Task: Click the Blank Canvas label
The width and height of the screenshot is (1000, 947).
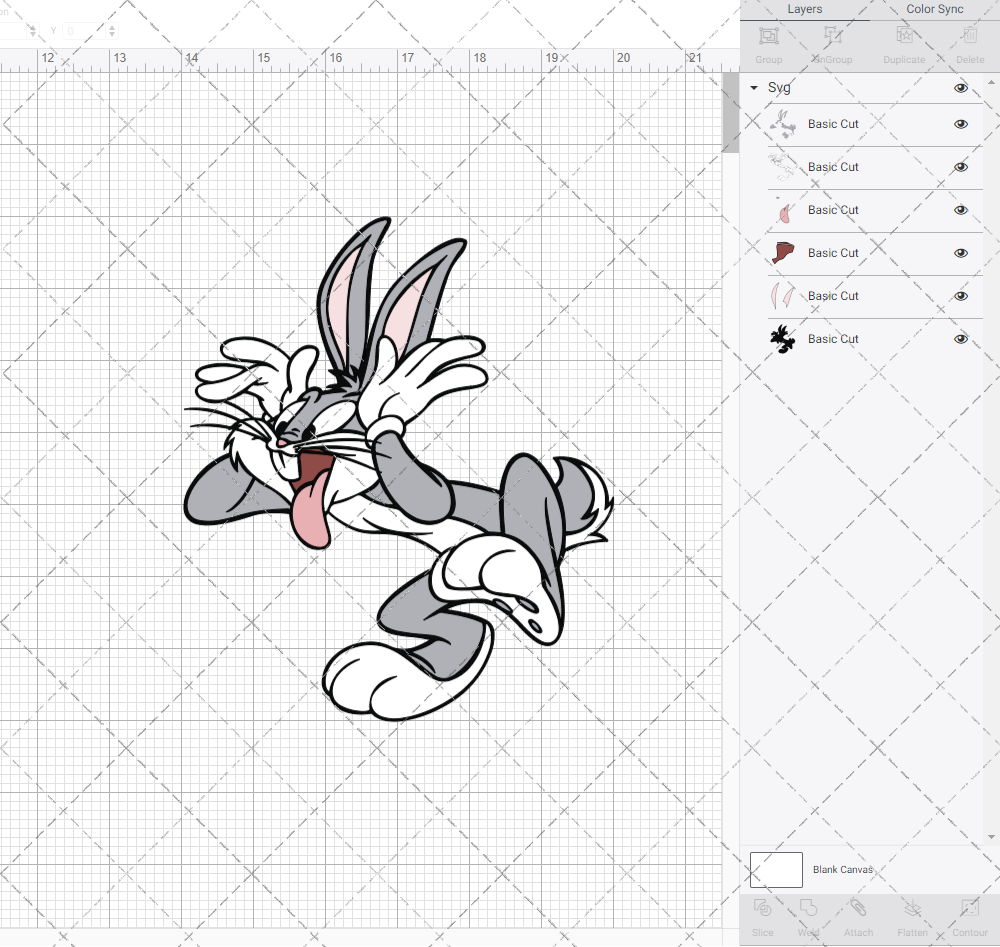Action: pos(842,870)
